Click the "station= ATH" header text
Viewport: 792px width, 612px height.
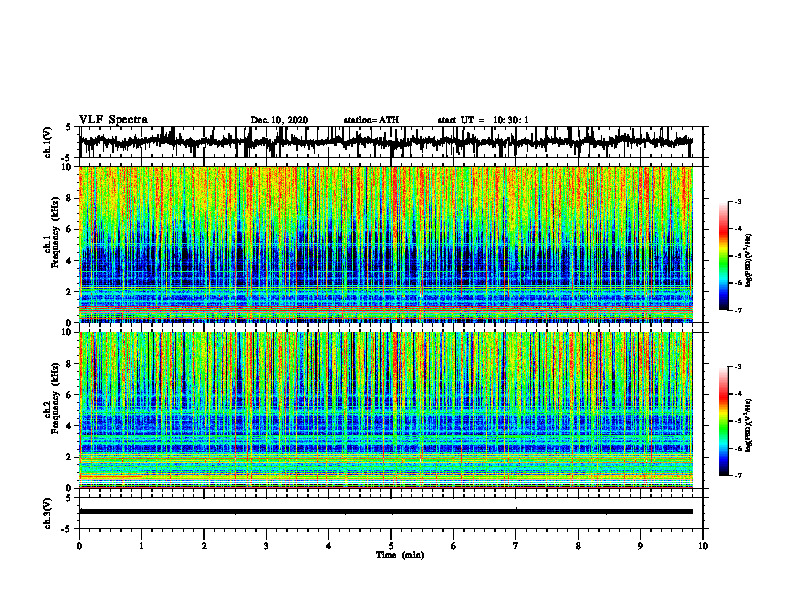tap(371, 120)
